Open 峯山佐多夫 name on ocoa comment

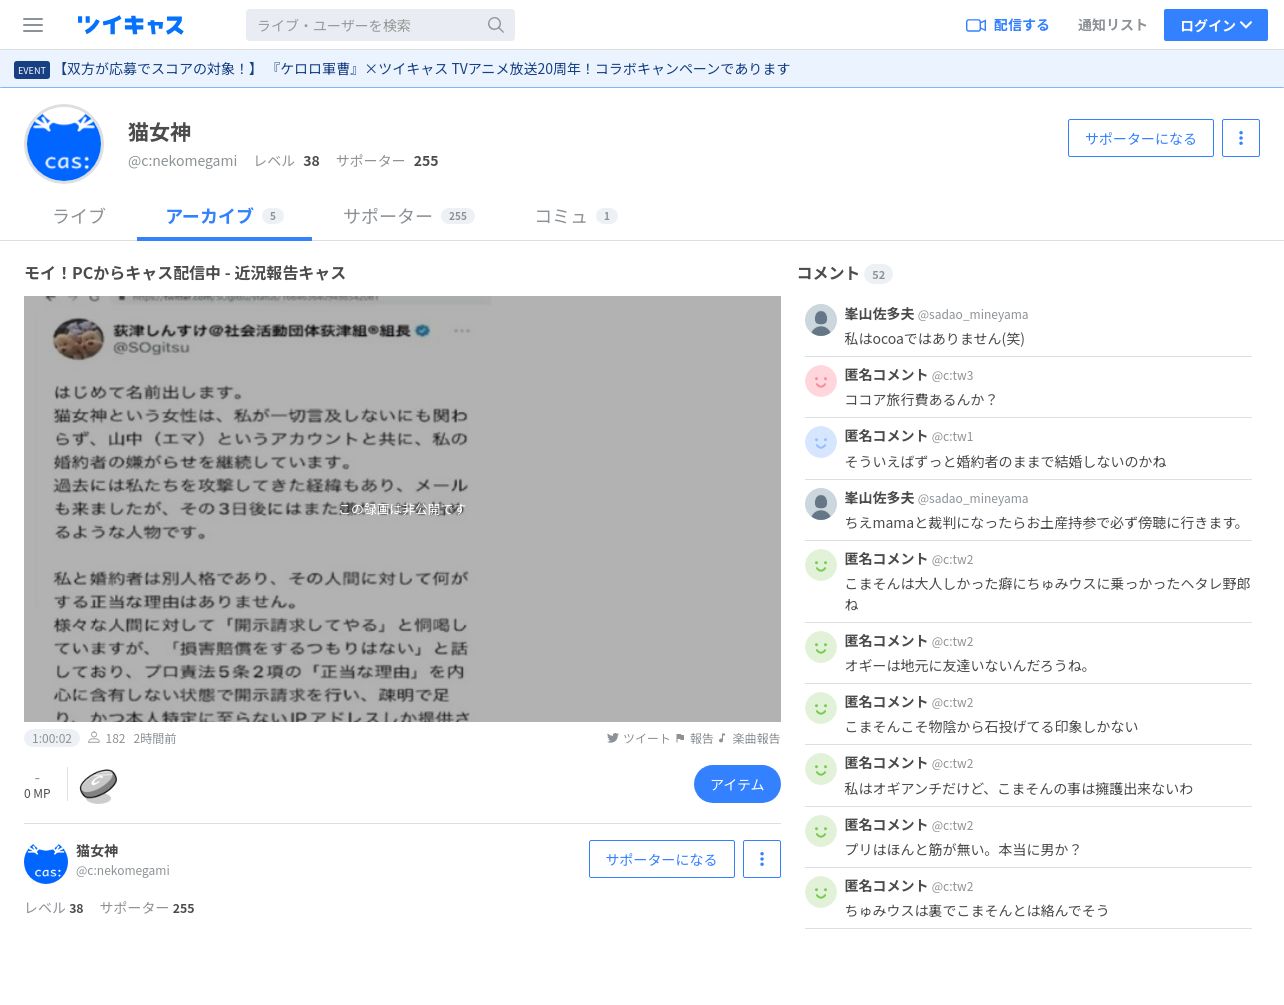pyautogui.click(x=879, y=314)
